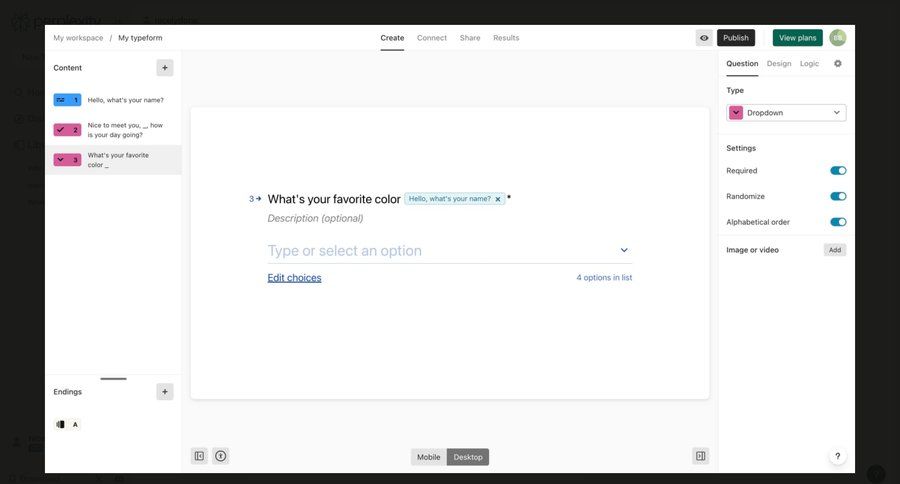Open question settings gear icon
Image resolution: width=900 pixels, height=484 pixels.
(837, 64)
